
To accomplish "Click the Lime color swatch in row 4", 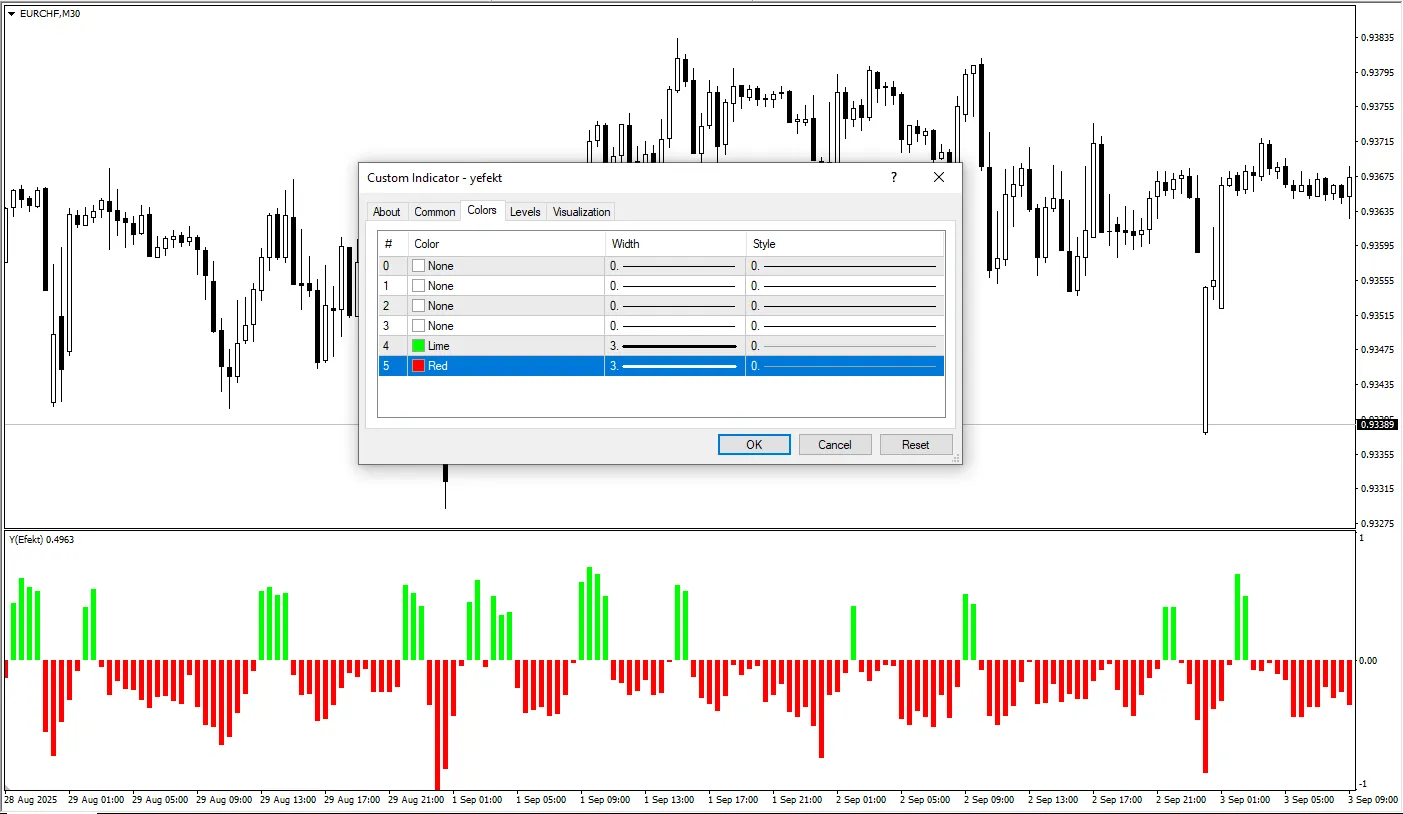I will coord(418,346).
